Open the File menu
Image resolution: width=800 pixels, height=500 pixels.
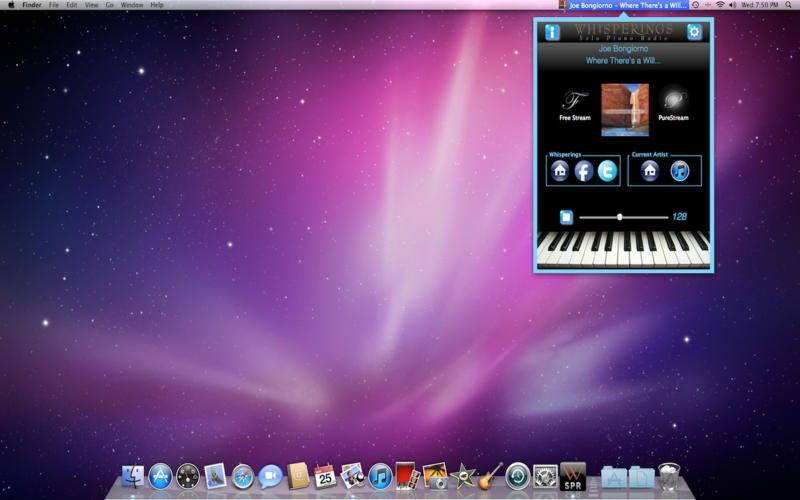[x=54, y=5]
